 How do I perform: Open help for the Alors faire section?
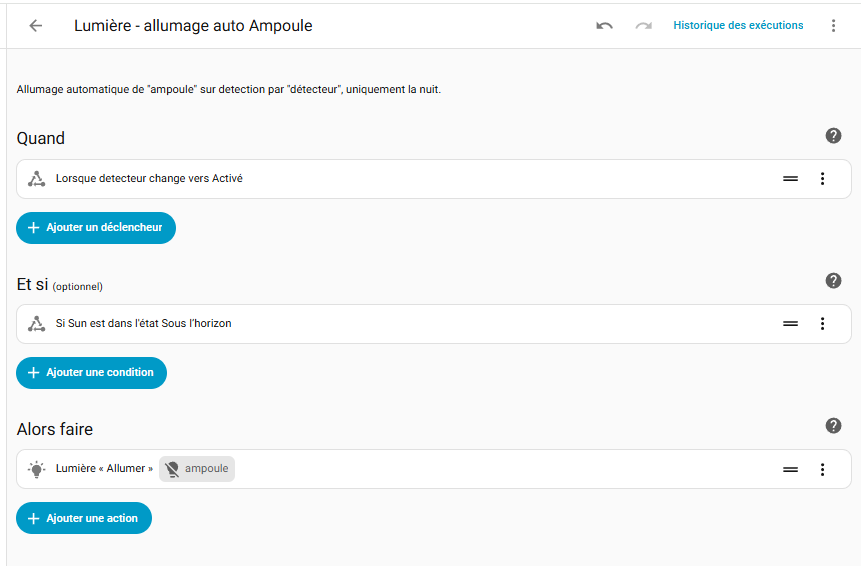click(x=833, y=426)
